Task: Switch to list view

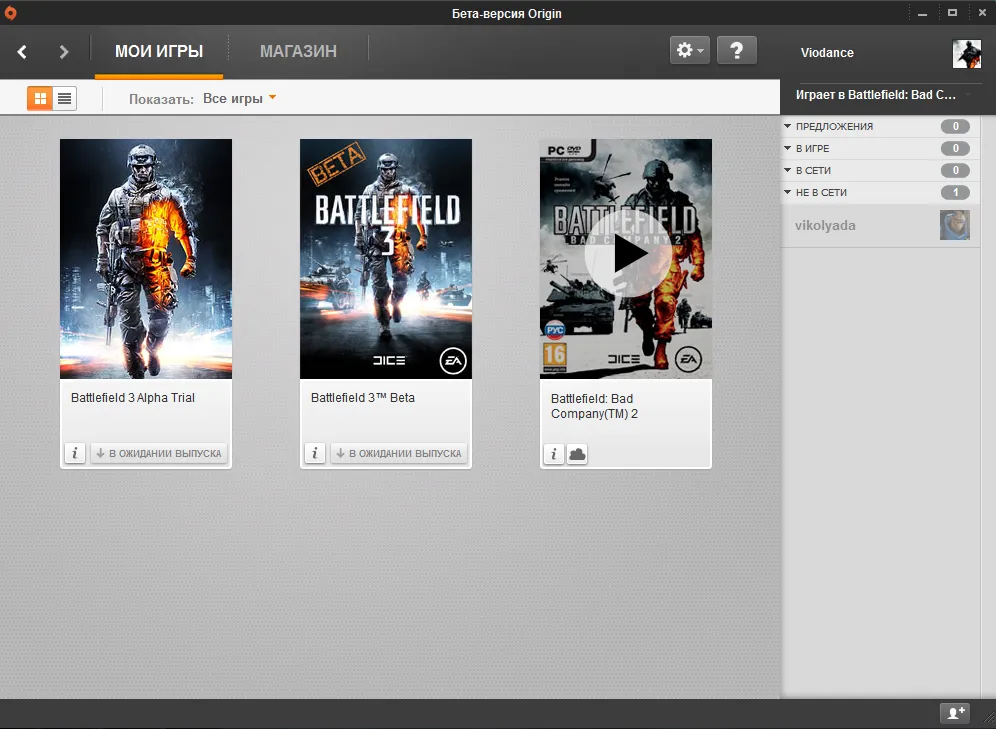Action: (x=65, y=98)
